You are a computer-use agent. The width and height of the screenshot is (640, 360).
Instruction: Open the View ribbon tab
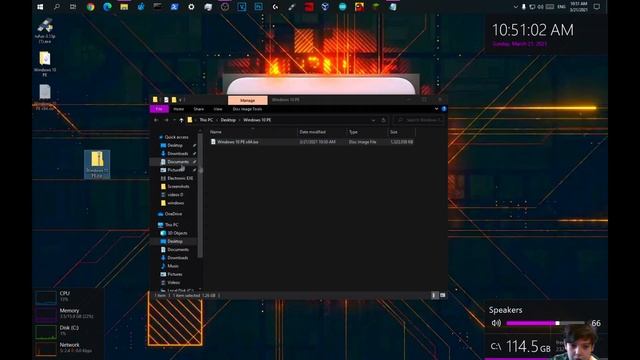click(x=218, y=109)
